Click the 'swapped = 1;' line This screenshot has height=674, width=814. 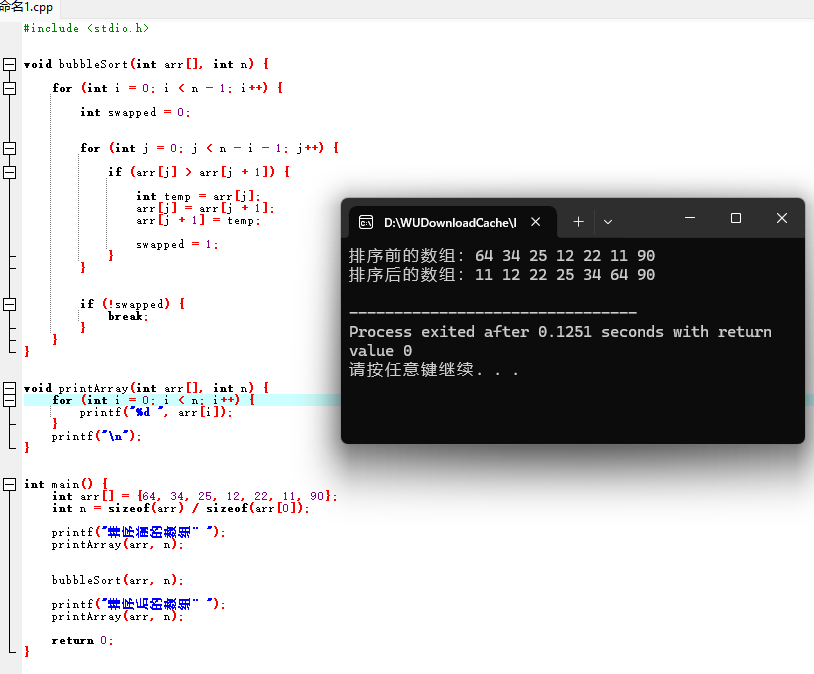(177, 244)
